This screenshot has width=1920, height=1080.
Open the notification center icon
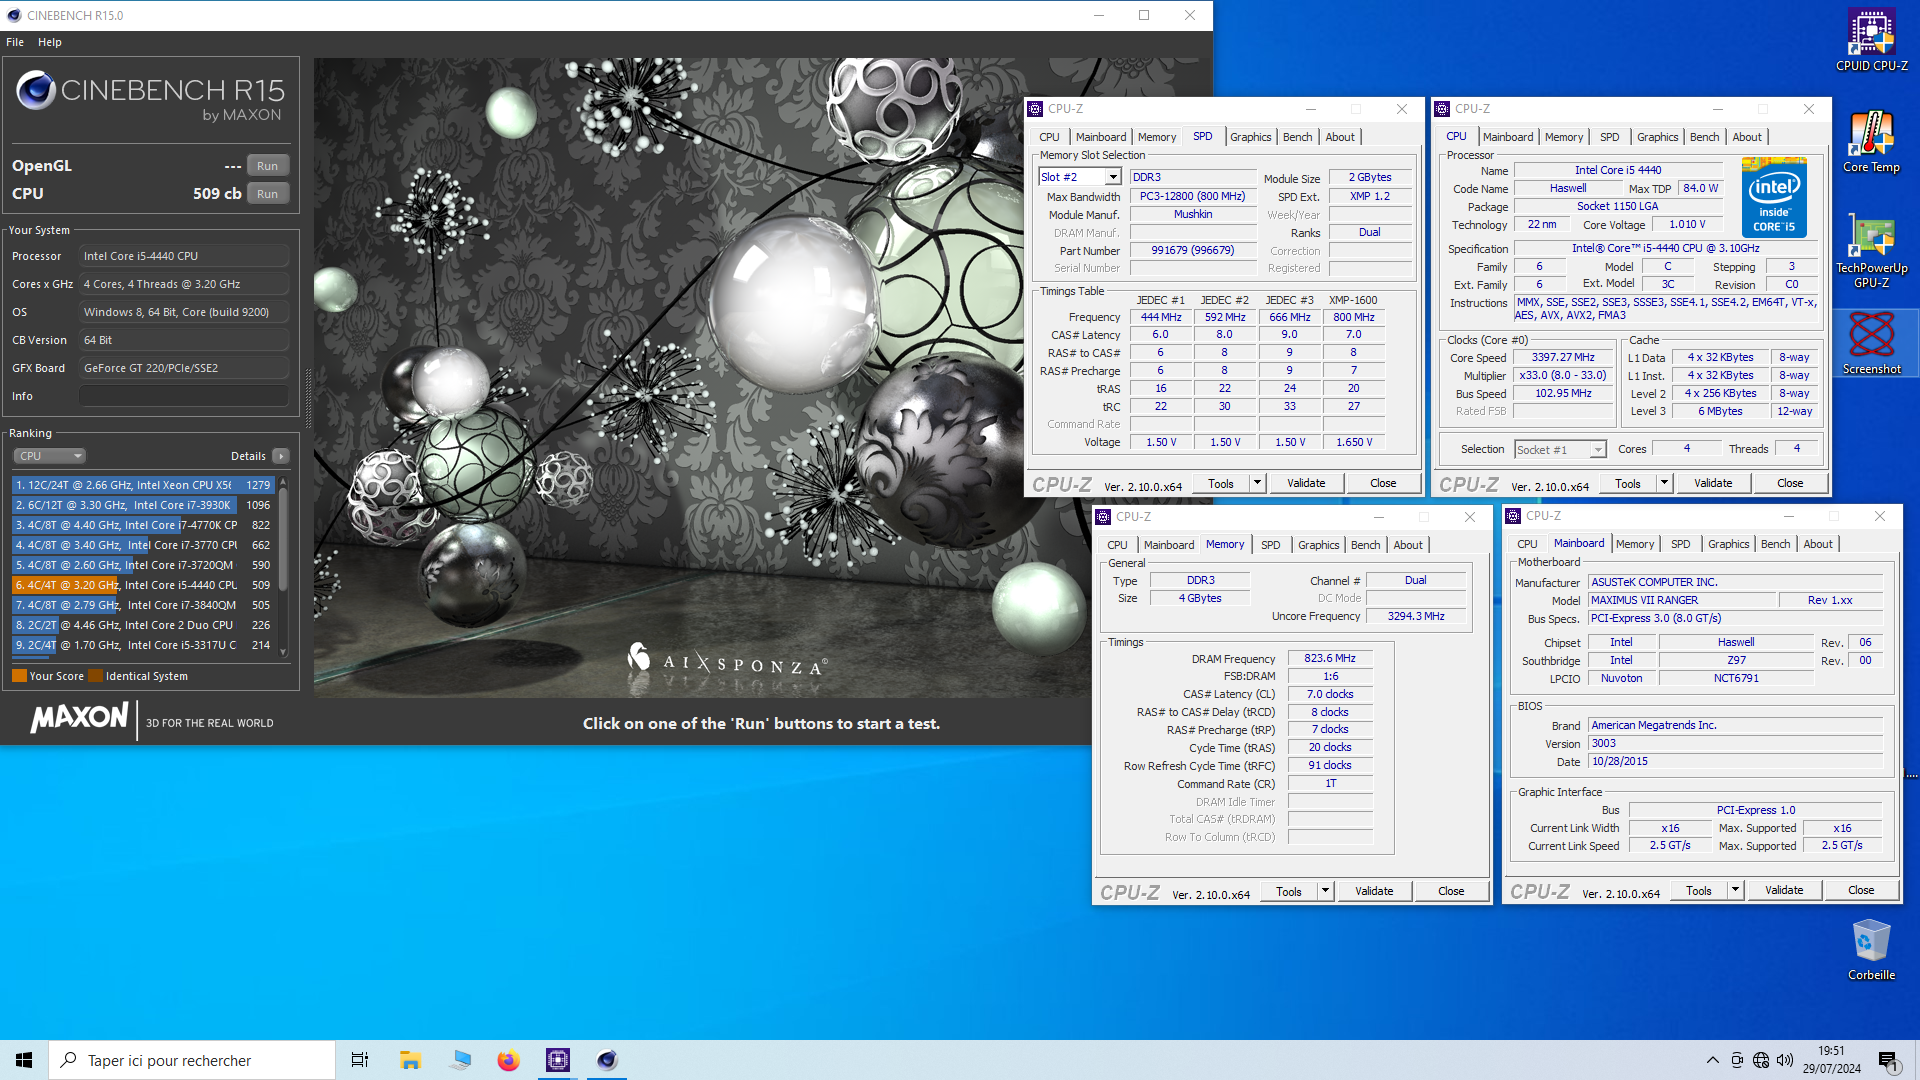tap(1889, 1061)
